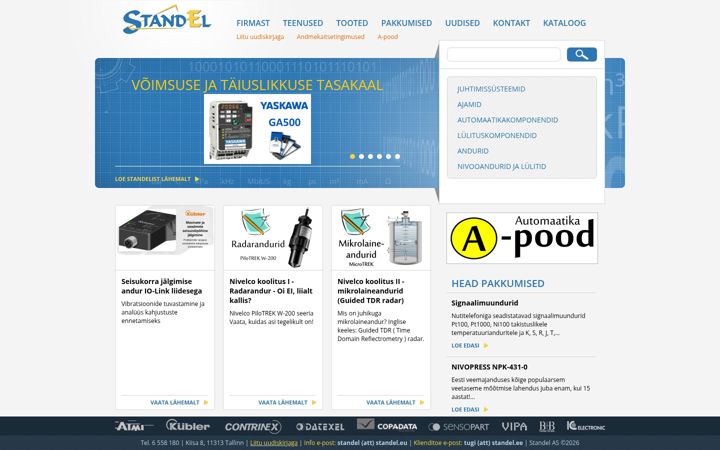Select Juhtimissüsteemid category
The image size is (720, 450).
click(491, 89)
